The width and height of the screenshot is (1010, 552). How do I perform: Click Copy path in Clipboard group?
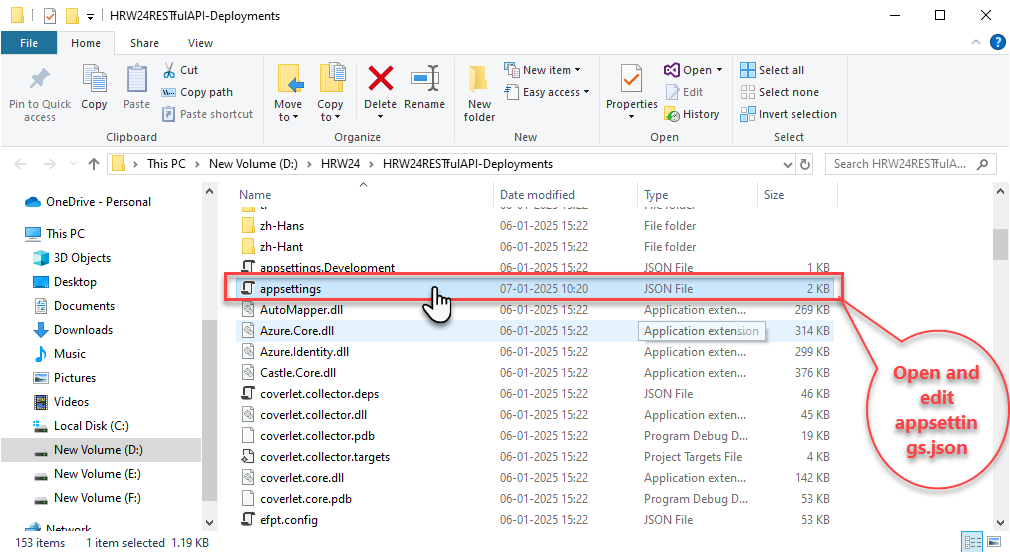(197, 92)
